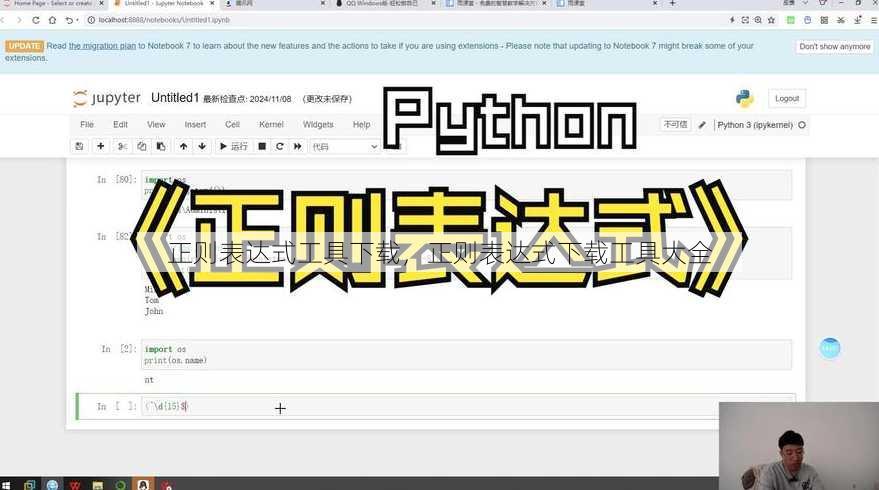The image size is (879, 490).
Task: Paste cells below using the clipboard icon
Action: (x=161, y=146)
